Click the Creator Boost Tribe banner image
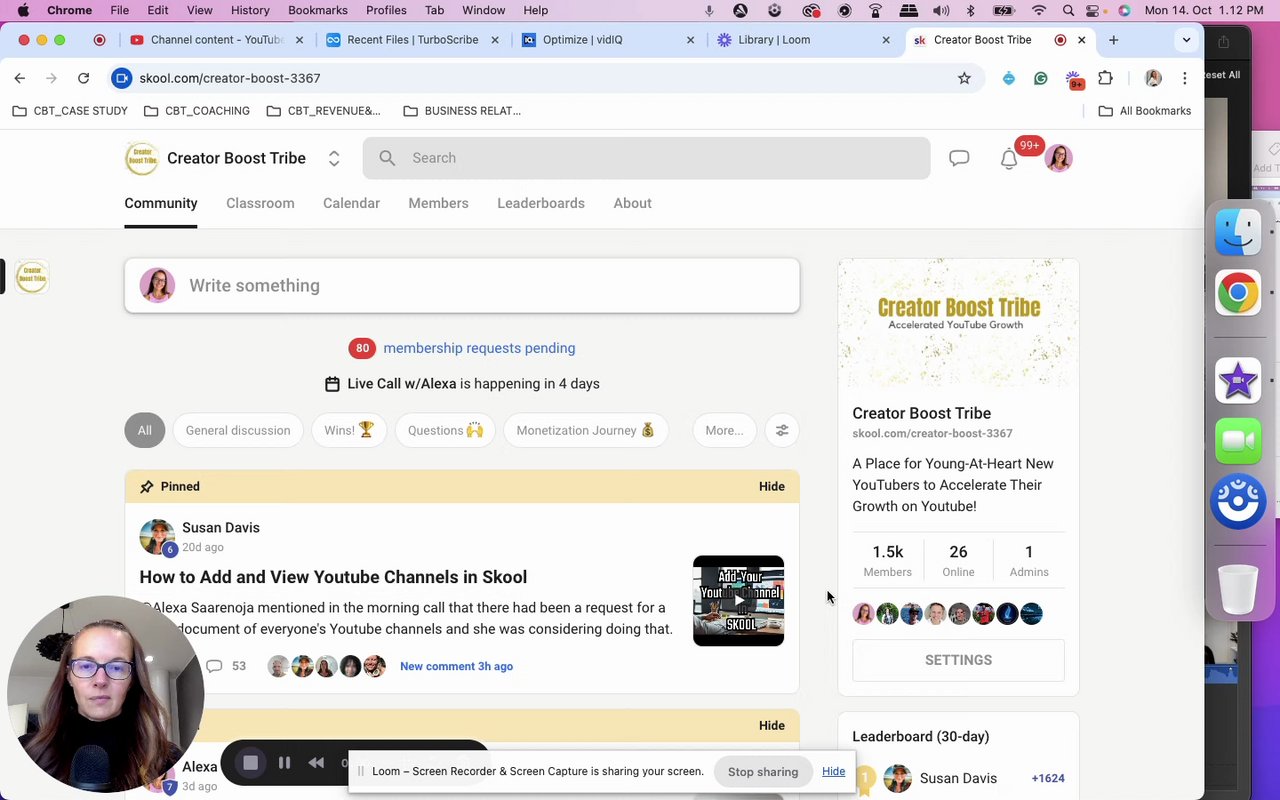Image resolution: width=1280 pixels, height=800 pixels. pyautogui.click(x=958, y=323)
